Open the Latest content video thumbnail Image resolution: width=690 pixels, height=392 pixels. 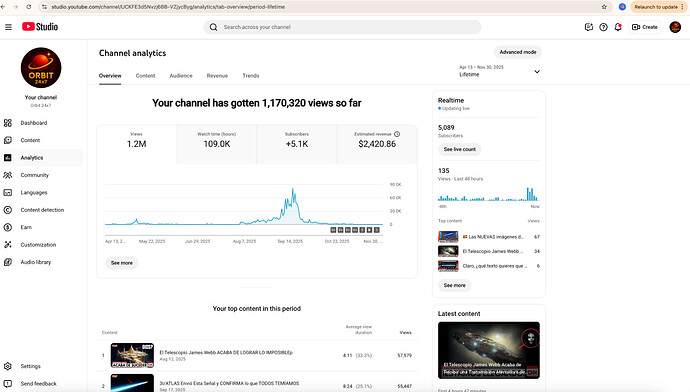[488, 350]
